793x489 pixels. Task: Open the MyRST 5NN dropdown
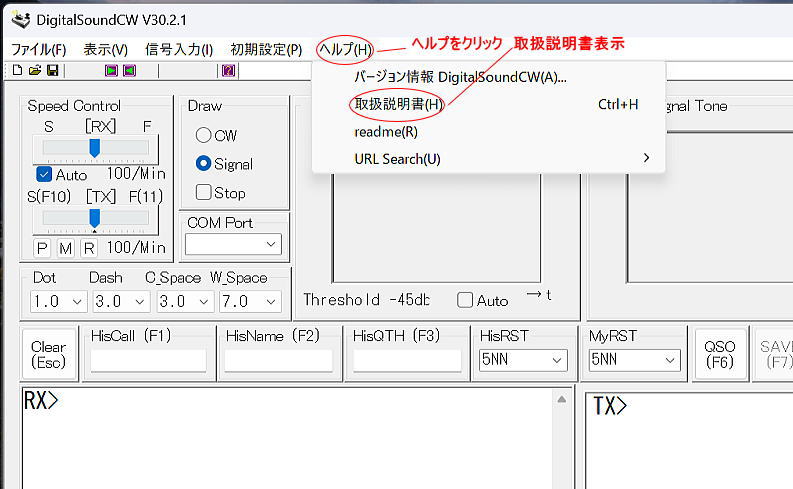tap(635, 360)
